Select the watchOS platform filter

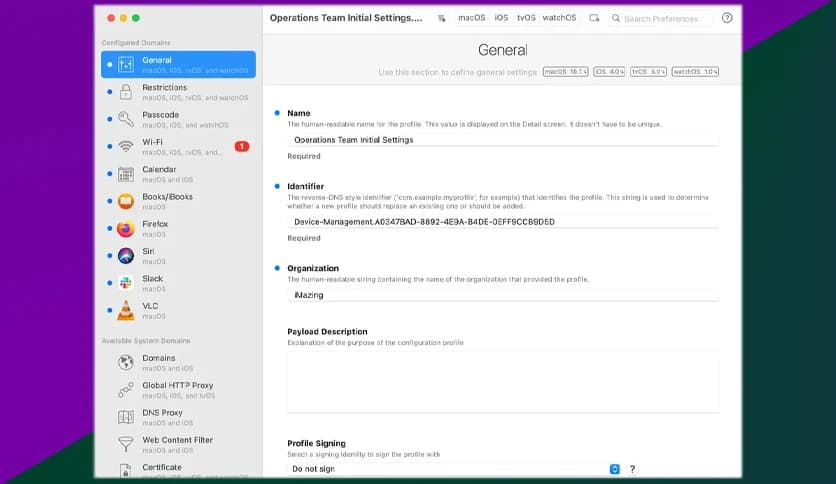click(559, 18)
